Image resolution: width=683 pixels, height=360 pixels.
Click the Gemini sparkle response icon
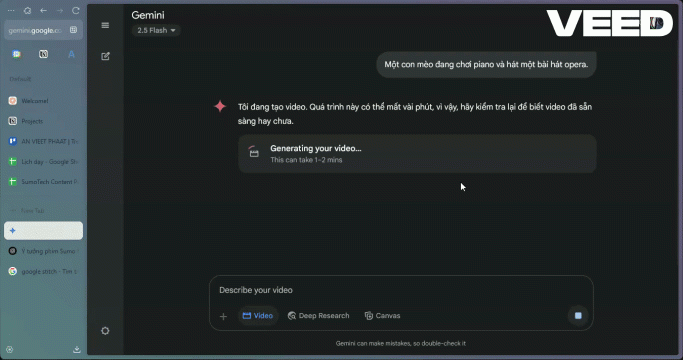click(x=220, y=106)
